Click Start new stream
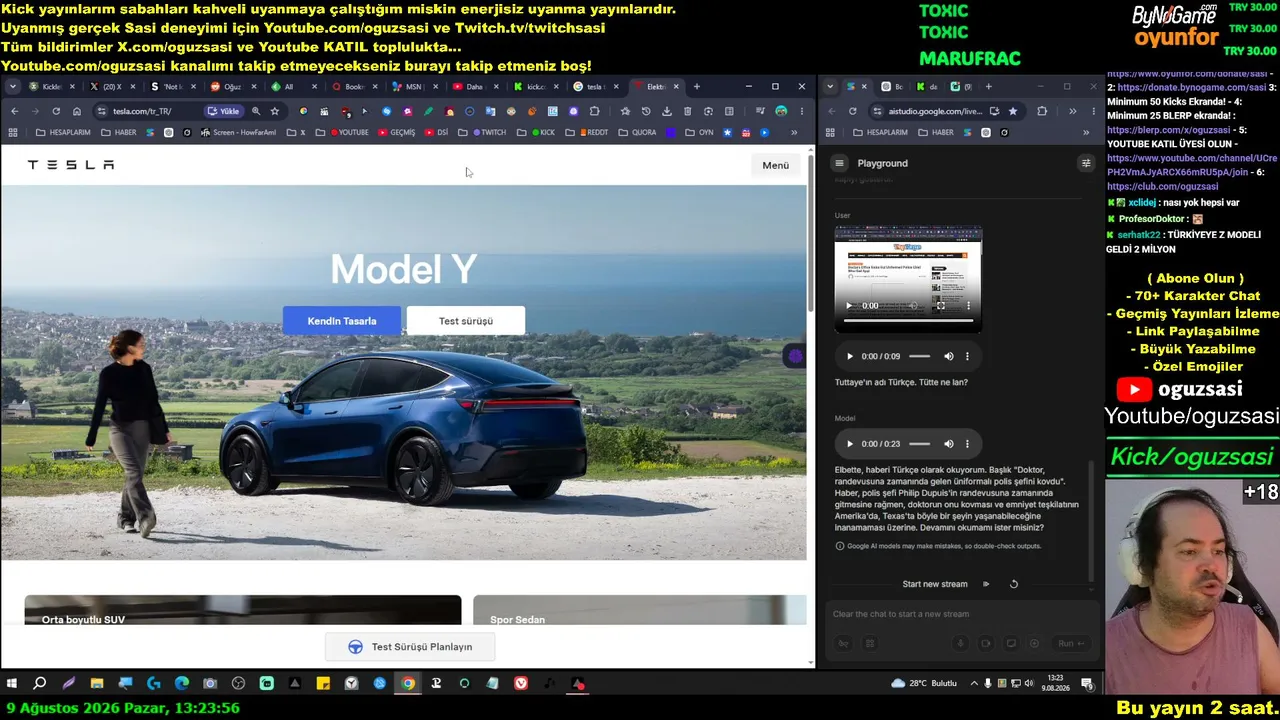 point(935,584)
